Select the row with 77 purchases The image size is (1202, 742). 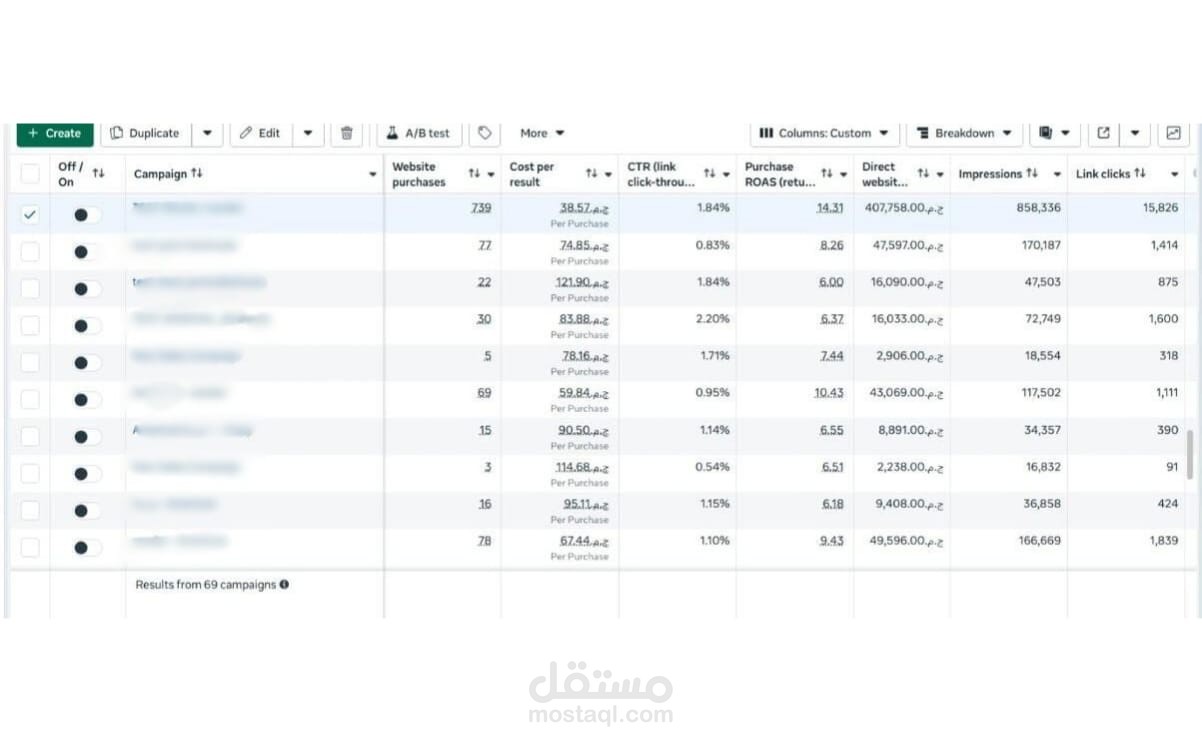(30, 251)
